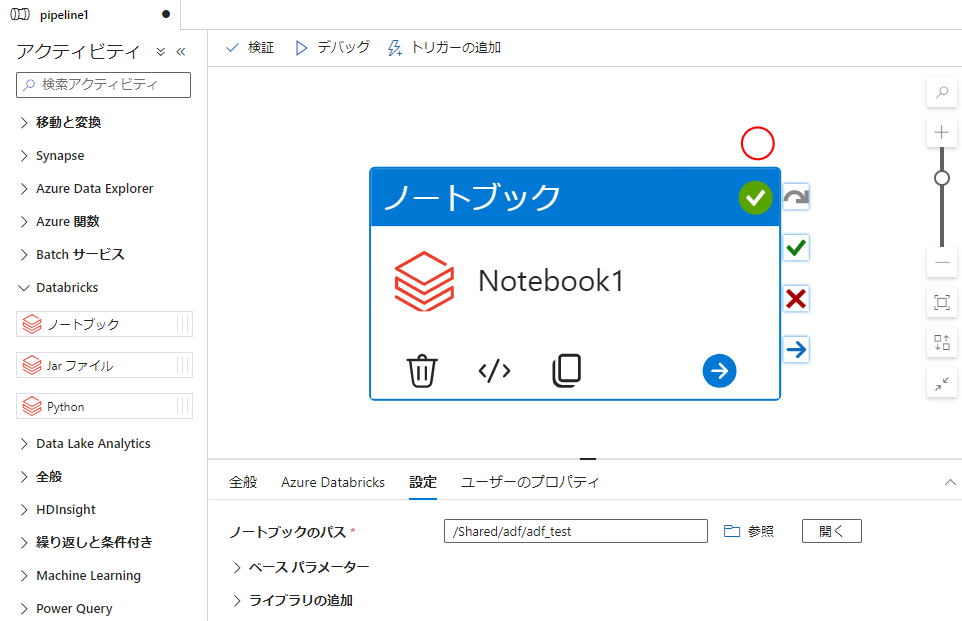Click the Databricks logo on Notebook1 card

[424, 281]
